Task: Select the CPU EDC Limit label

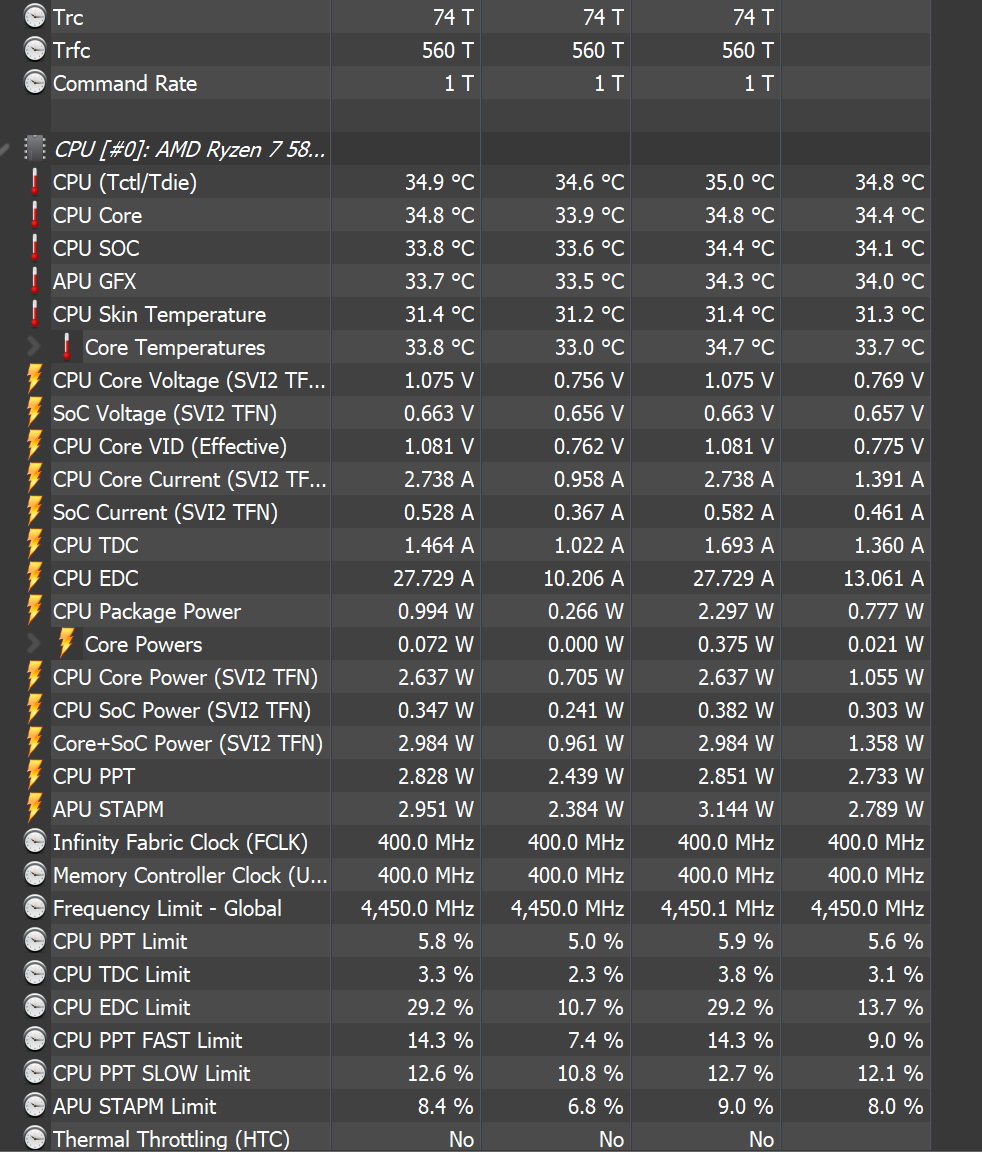Action: click(x=121, y=1007)
